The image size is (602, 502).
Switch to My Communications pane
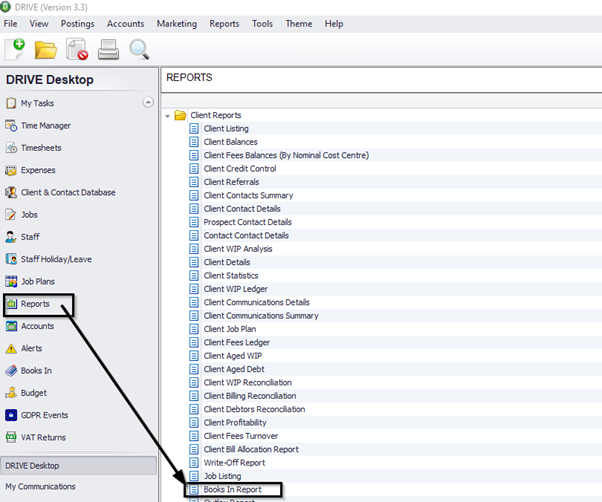40,487
